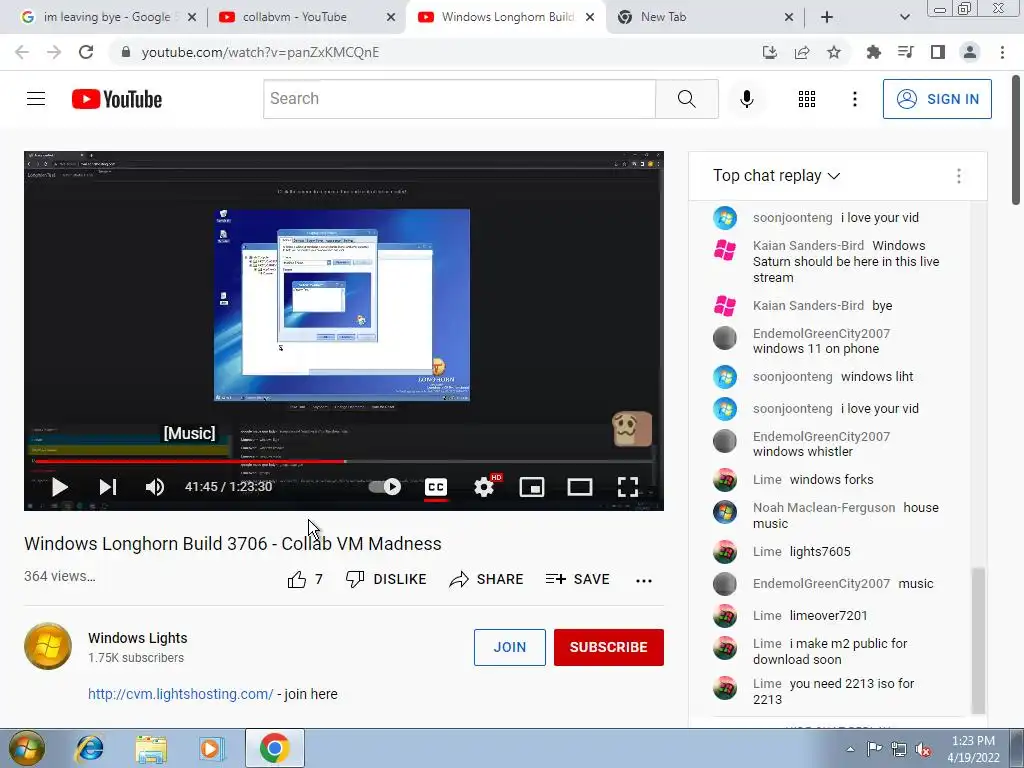Mute the video volume

tap(155, 487)
